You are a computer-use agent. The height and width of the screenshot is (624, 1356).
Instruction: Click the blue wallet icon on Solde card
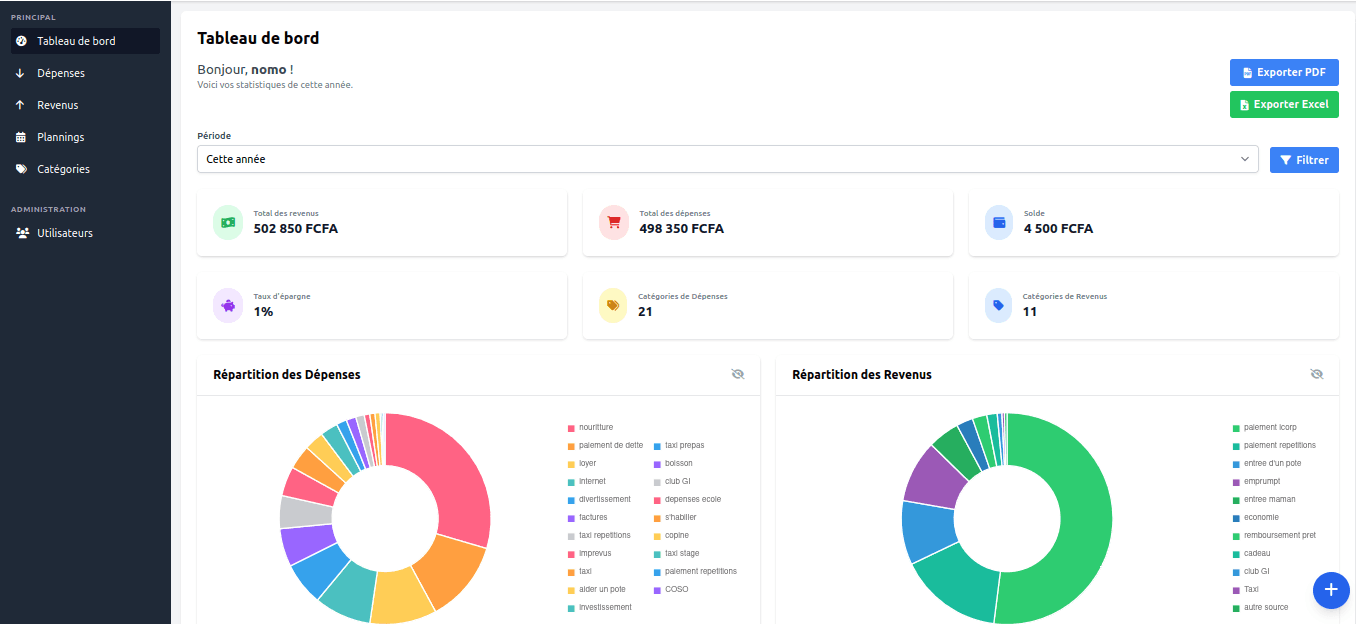998,222
